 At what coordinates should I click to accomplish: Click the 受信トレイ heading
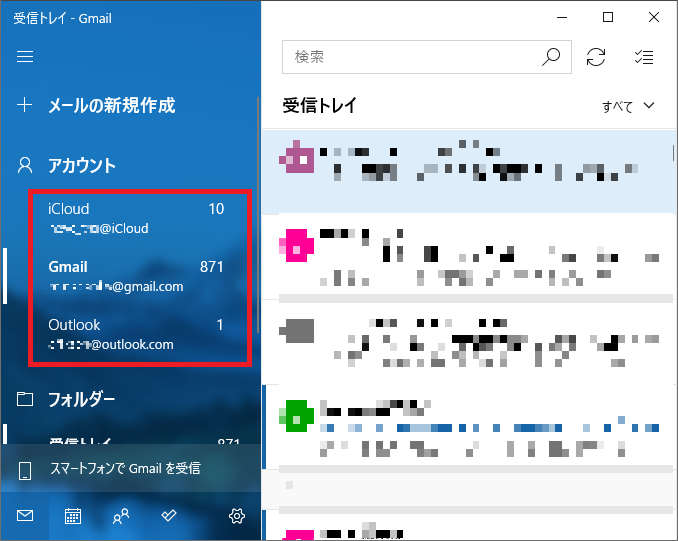click(x=320, y=105)
